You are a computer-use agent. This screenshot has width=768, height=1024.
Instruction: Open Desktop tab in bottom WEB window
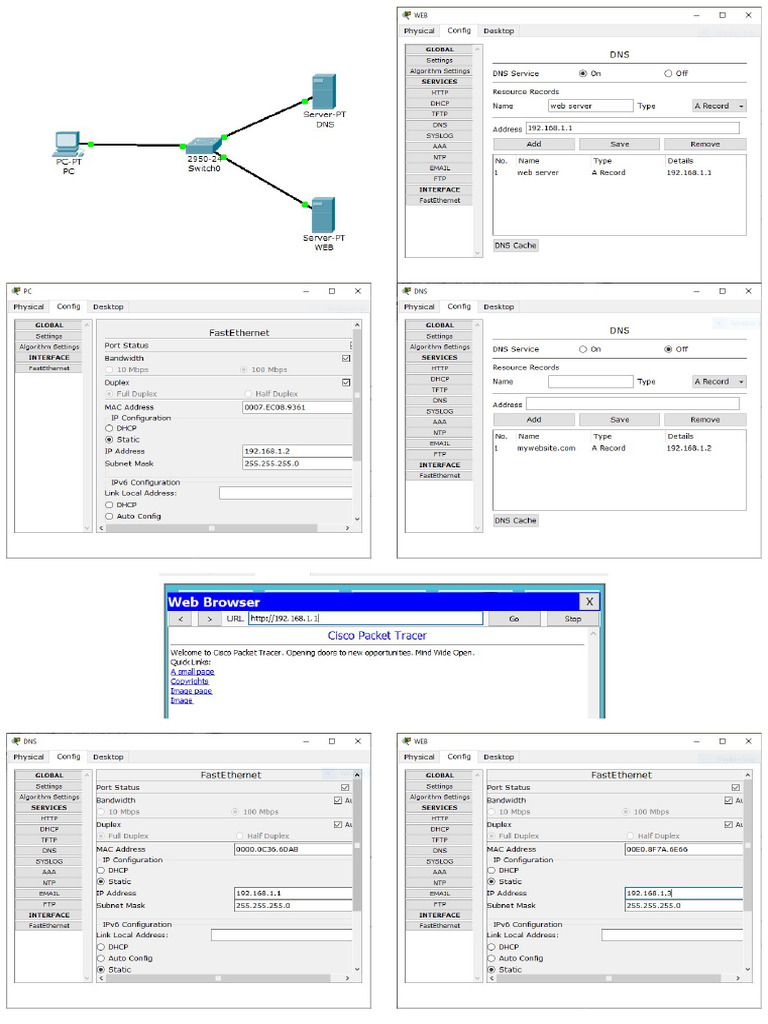[x=499, y=757]
